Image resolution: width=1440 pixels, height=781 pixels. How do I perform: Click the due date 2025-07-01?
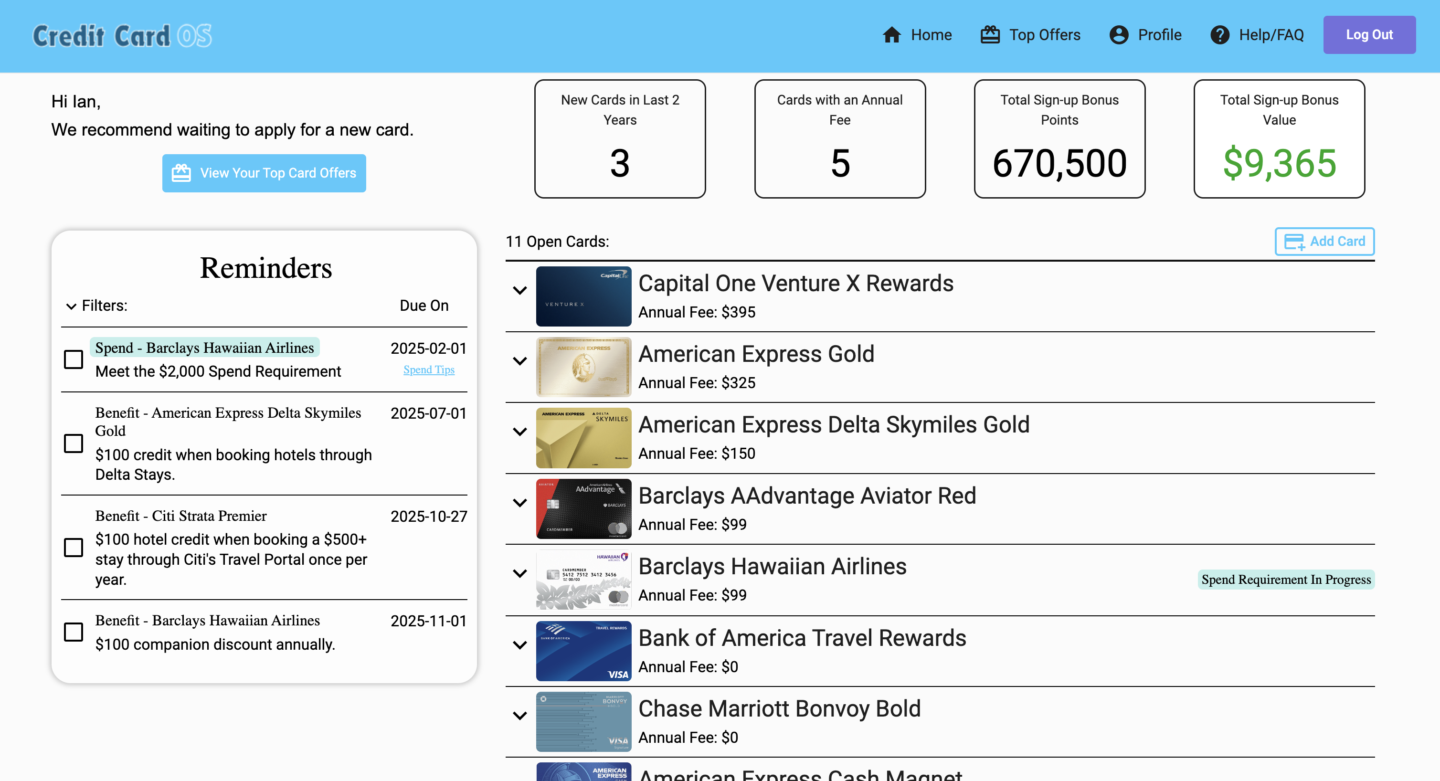click(x=428, y=413)
